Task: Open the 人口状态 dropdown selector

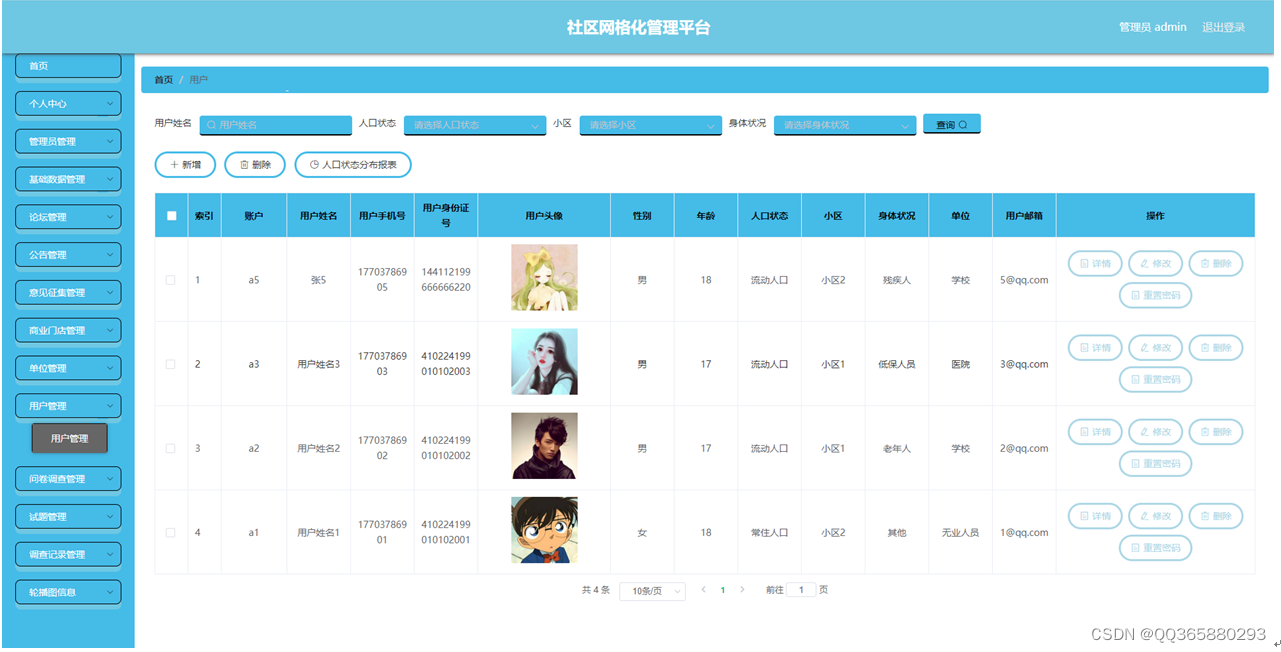Action: tap(474, 123)
